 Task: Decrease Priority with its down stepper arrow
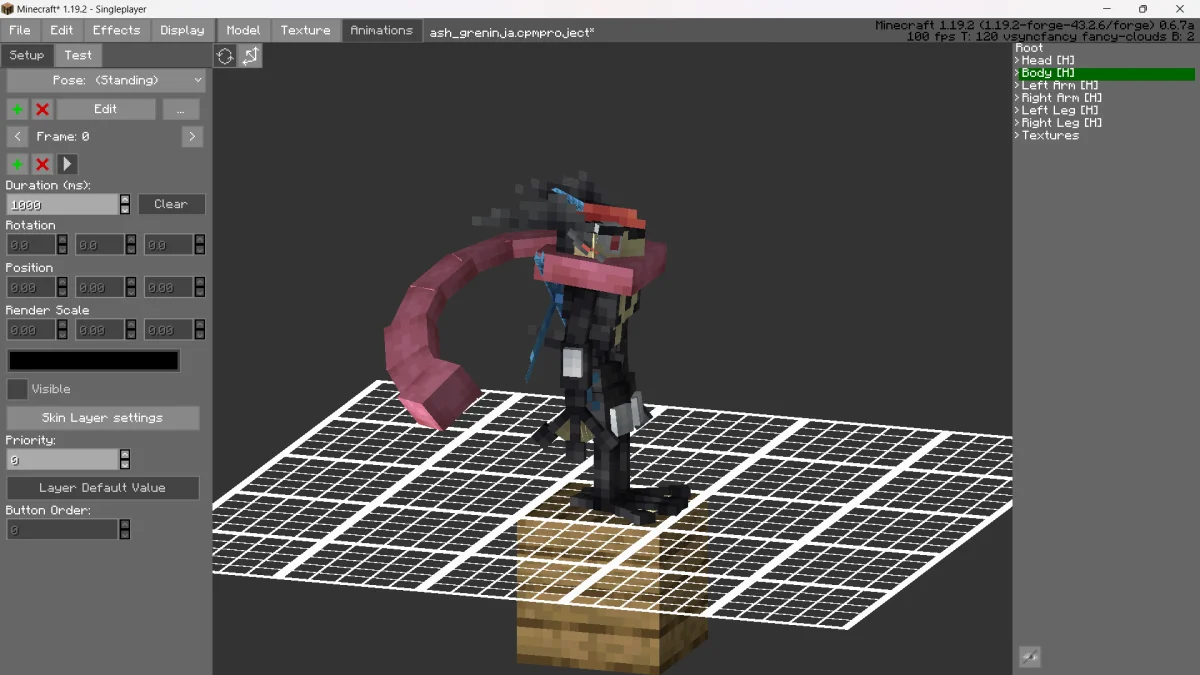pyautogui.click(x=124, y=465)
